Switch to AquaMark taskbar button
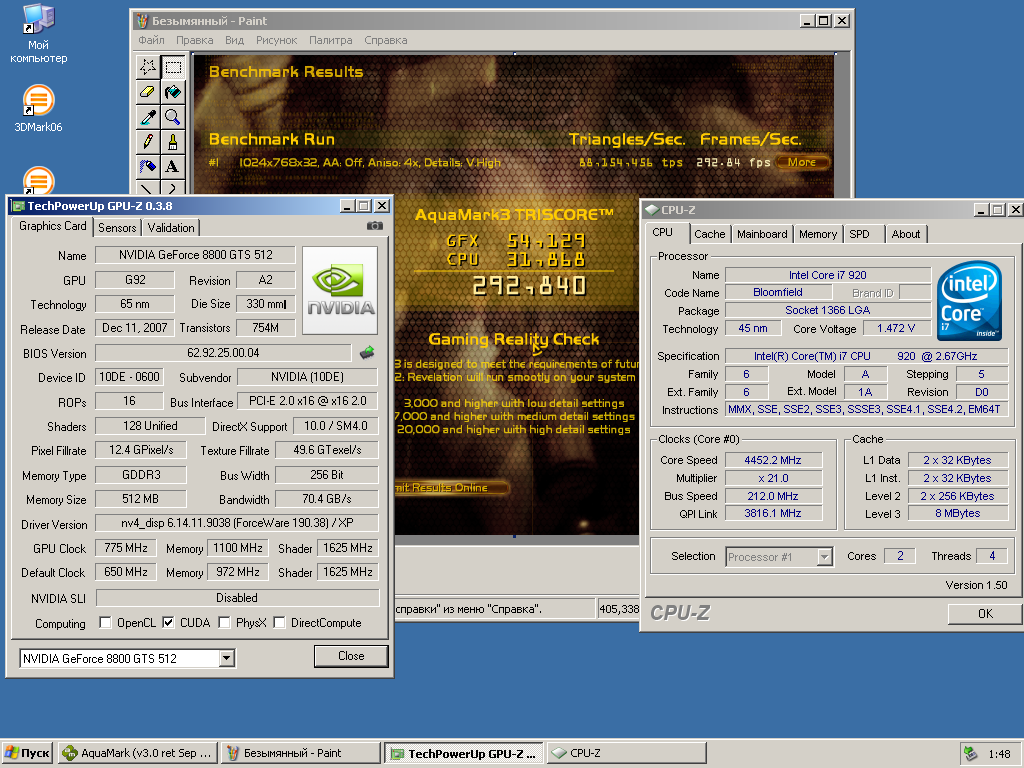The height and width of the screenshot is (768, 1024). (137, 753)
